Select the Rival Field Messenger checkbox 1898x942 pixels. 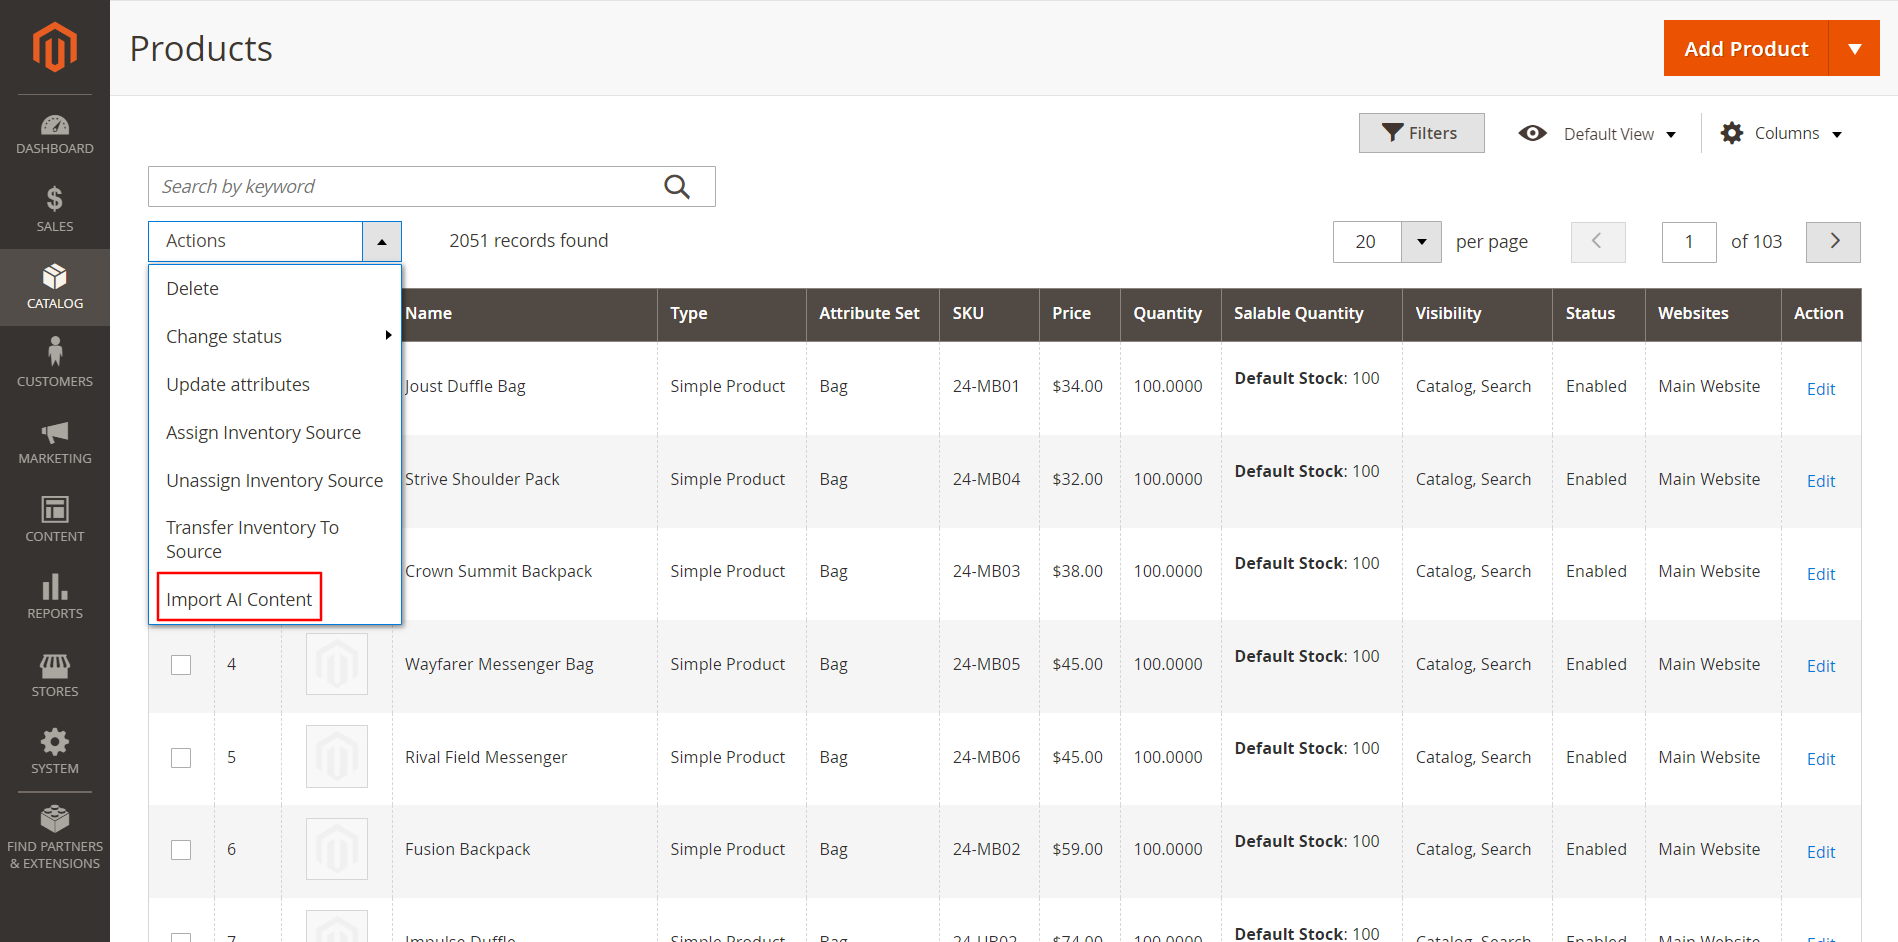tap(181, 758)
